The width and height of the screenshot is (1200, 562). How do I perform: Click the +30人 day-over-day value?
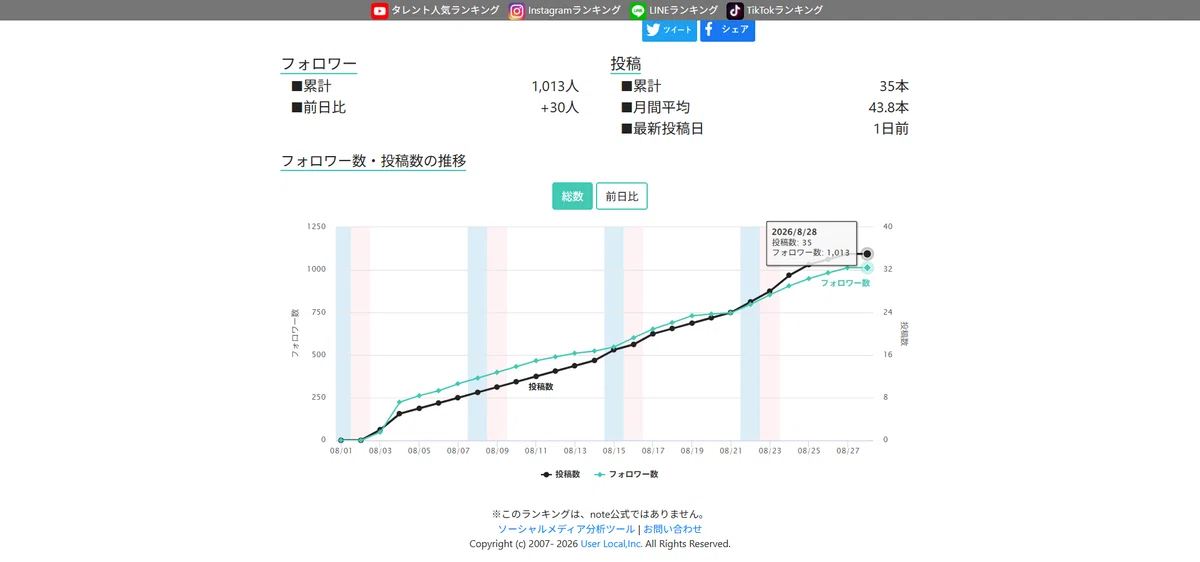pos(560,107)
